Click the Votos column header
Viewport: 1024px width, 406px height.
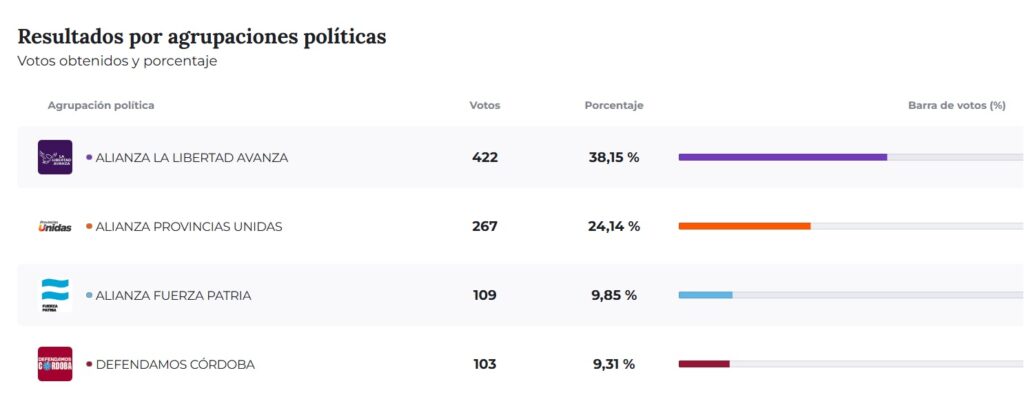coord(485,105)
